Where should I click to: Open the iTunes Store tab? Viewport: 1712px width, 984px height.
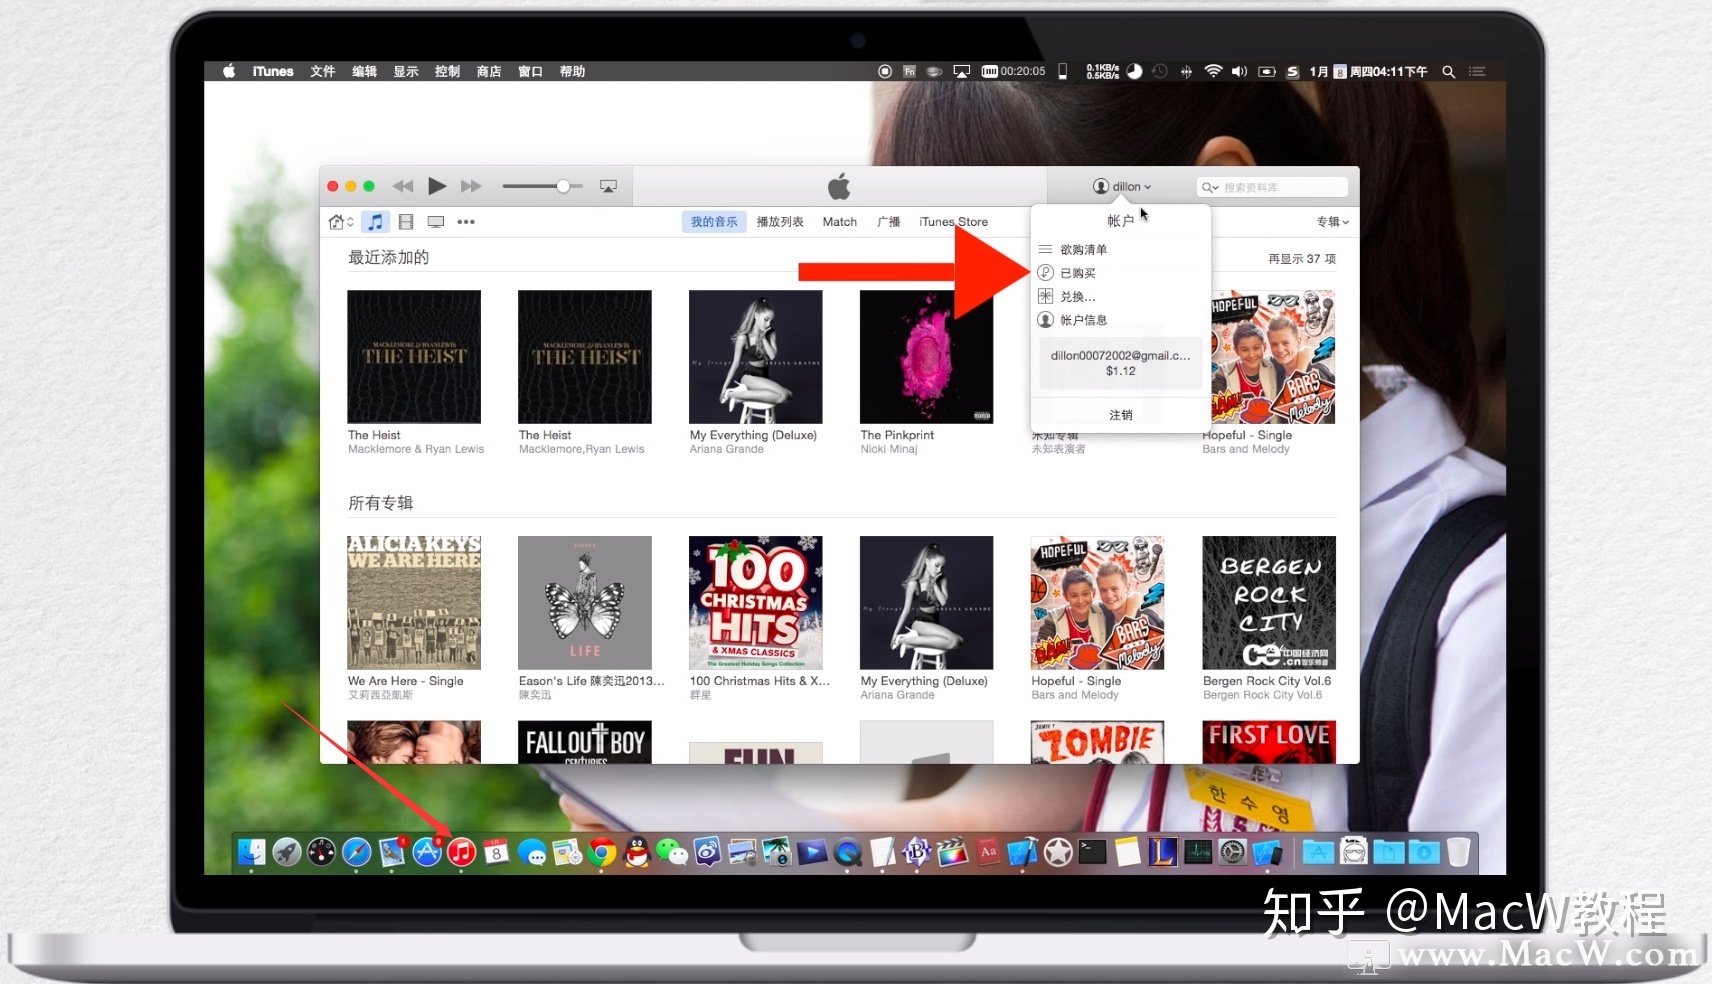[x=953, y=222]
